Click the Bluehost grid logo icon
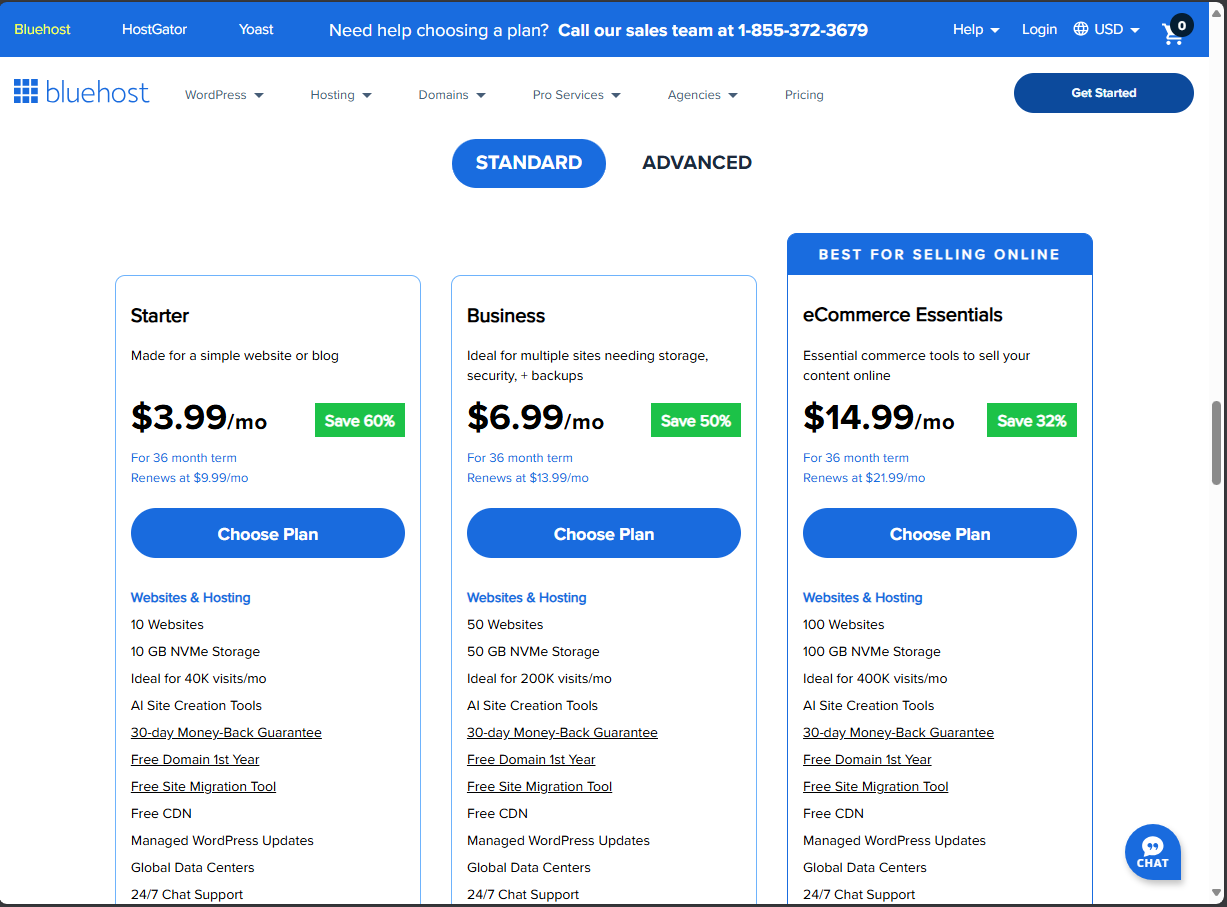Image resolution: width=1227 pixels, height=907 pixels. tap(25, 91)
